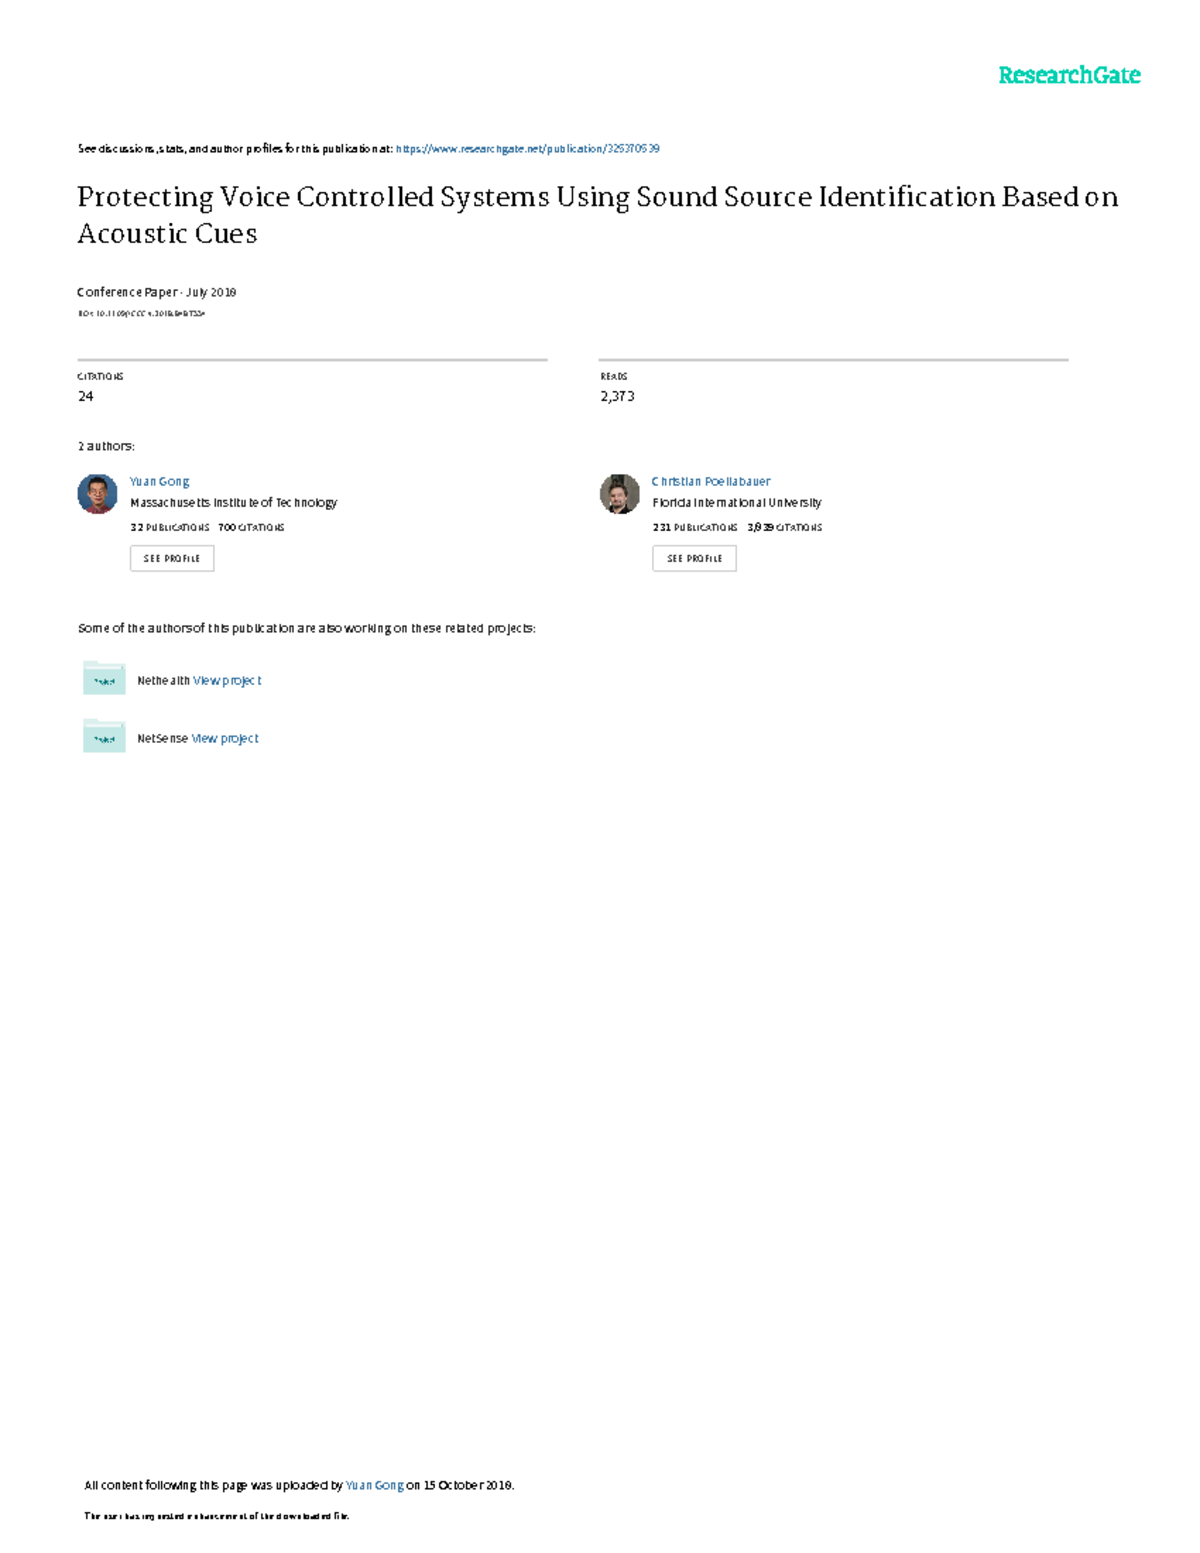This screenshot has height=1553, width=1200.
Task: Click the ResearchGate logo
Action: (x=1068, y=75)
